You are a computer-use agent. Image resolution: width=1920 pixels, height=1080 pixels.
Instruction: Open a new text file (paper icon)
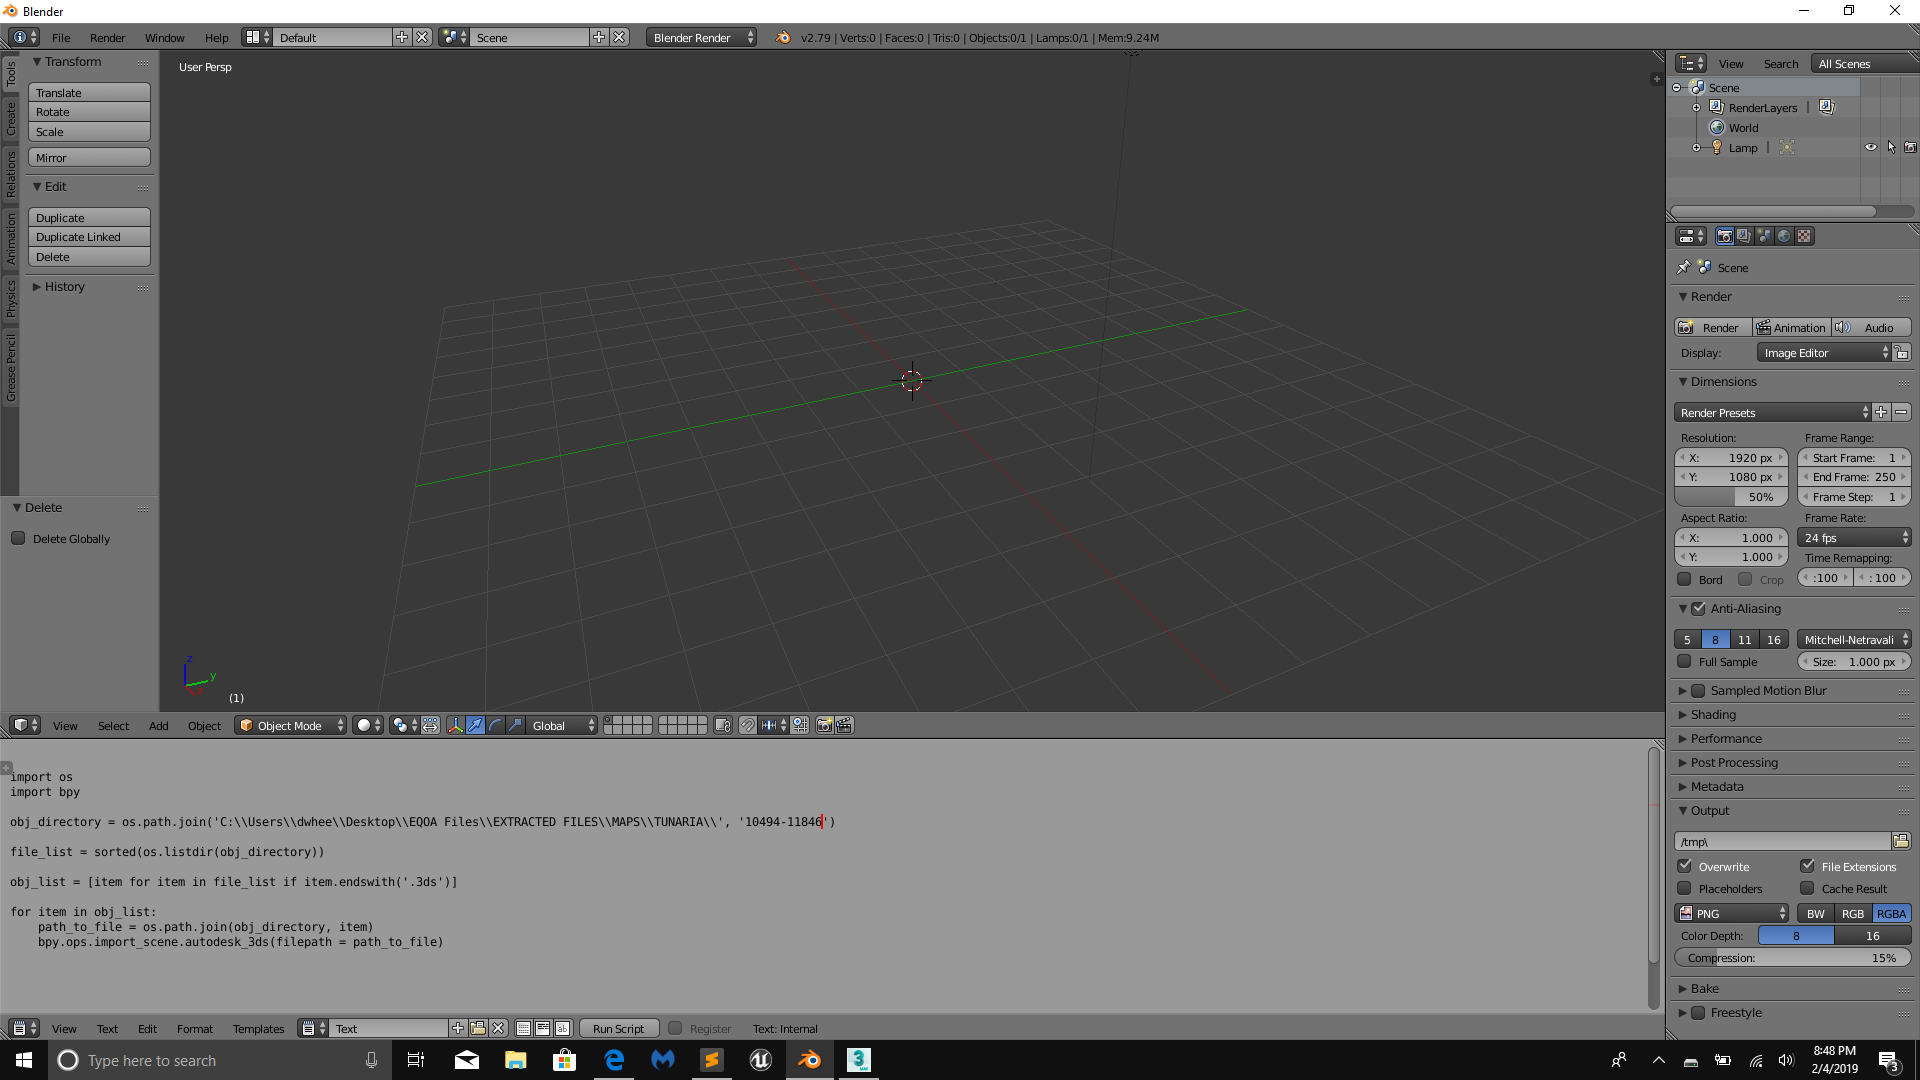click(457, 1028)
